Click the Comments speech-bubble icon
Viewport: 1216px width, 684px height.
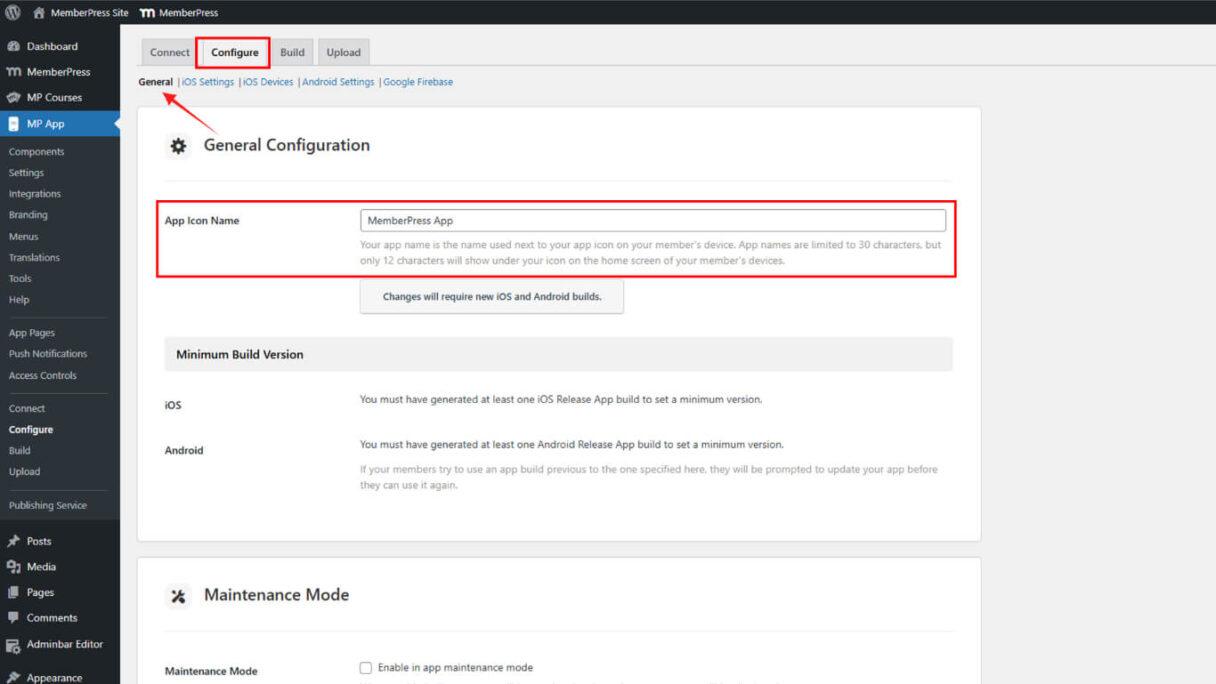15,617
